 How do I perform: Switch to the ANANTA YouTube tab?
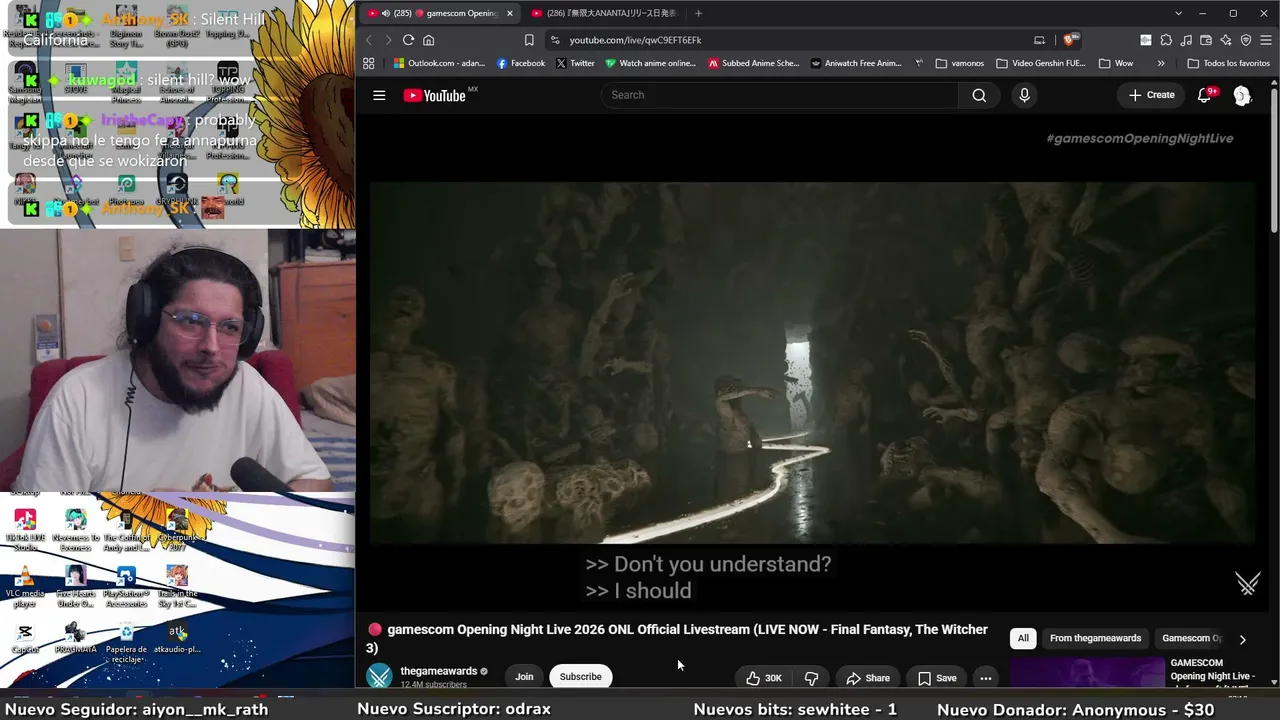603,13
